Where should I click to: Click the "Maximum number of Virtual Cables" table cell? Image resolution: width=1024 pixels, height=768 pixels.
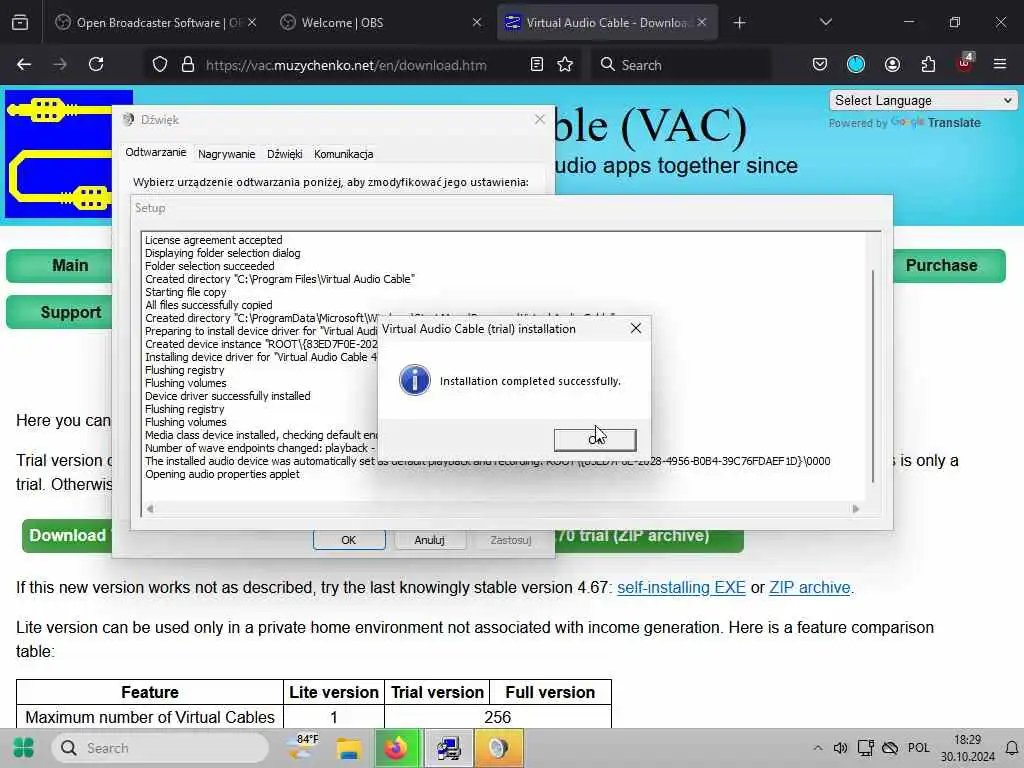(150, 717)
